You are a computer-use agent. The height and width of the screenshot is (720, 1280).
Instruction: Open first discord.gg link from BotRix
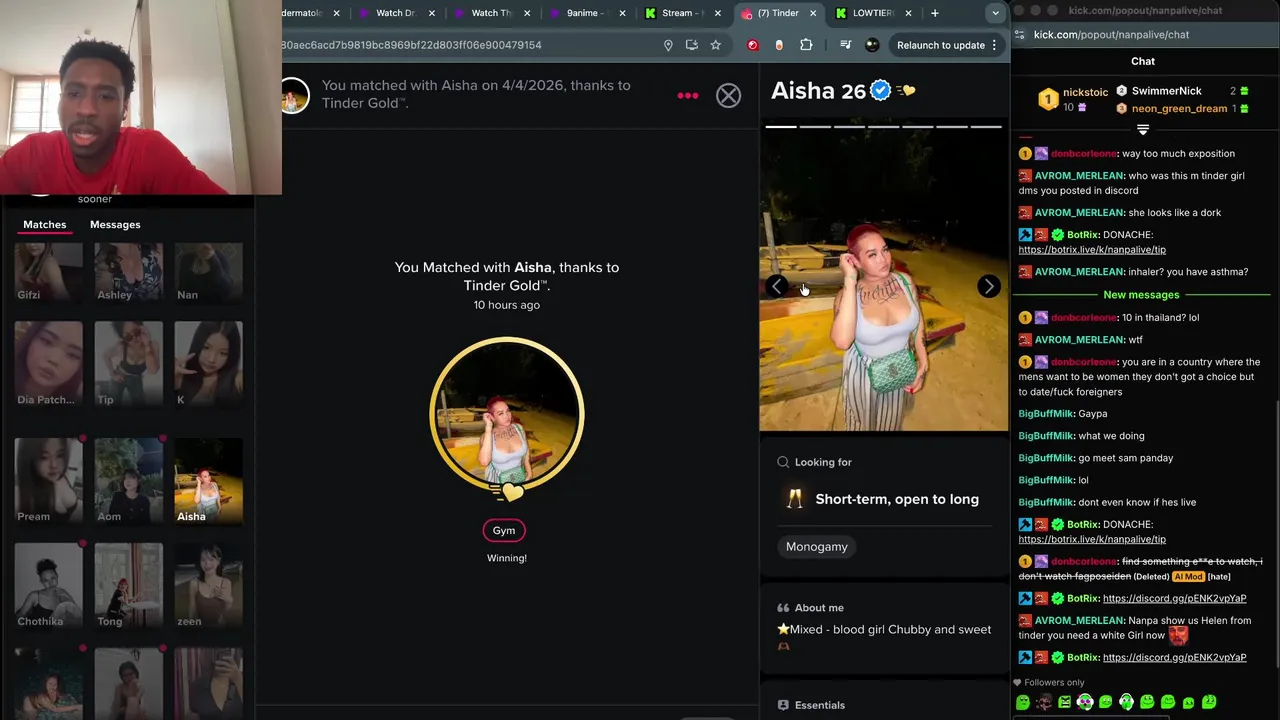(1174, 598)
